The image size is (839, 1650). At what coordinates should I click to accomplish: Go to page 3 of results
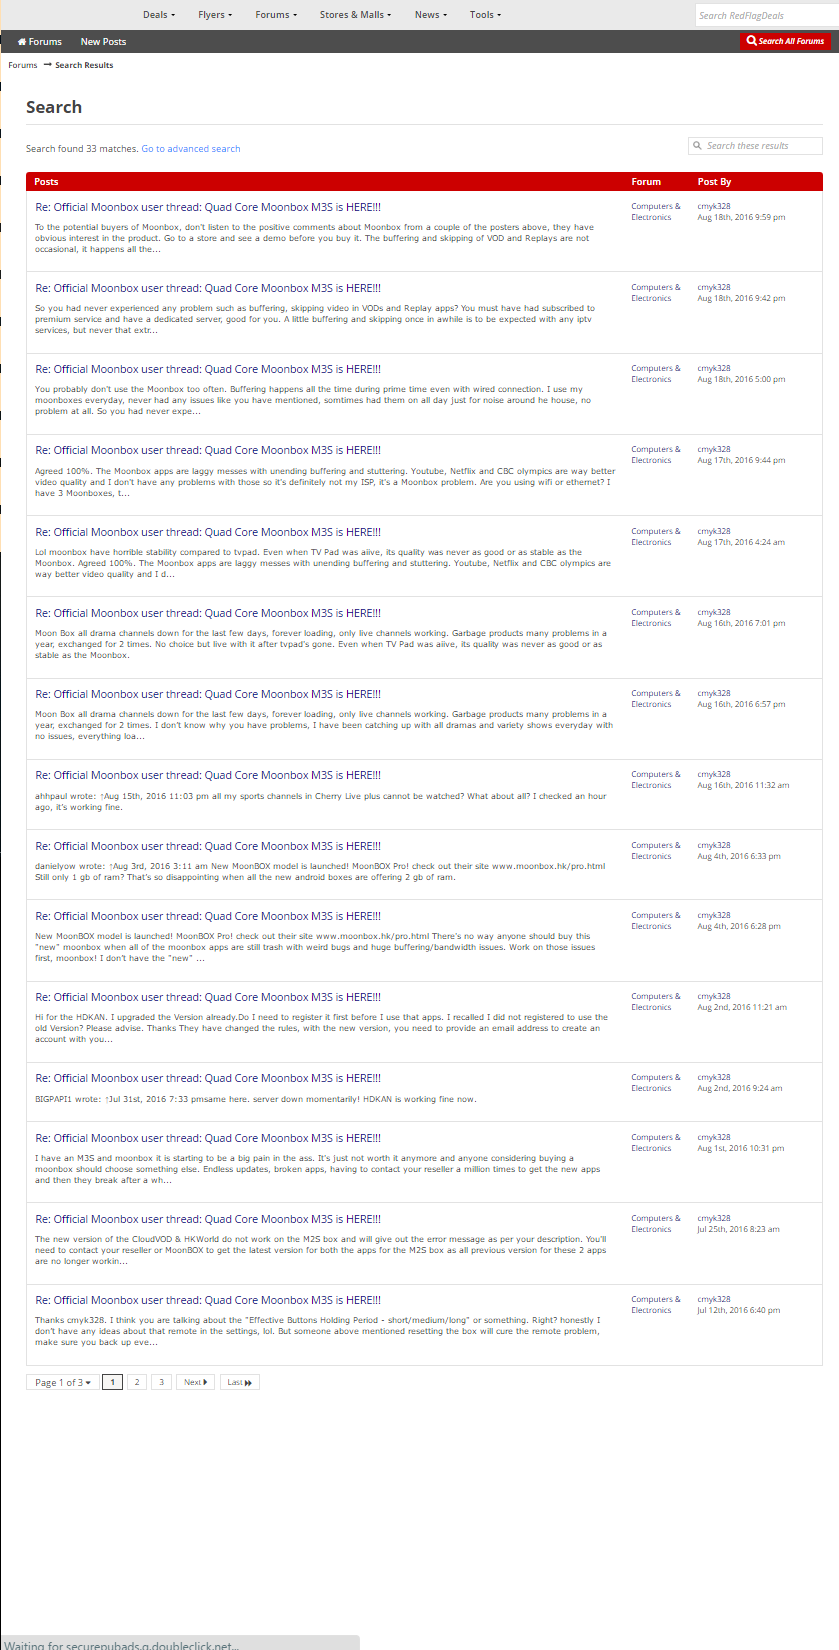tap(161, 1382)
